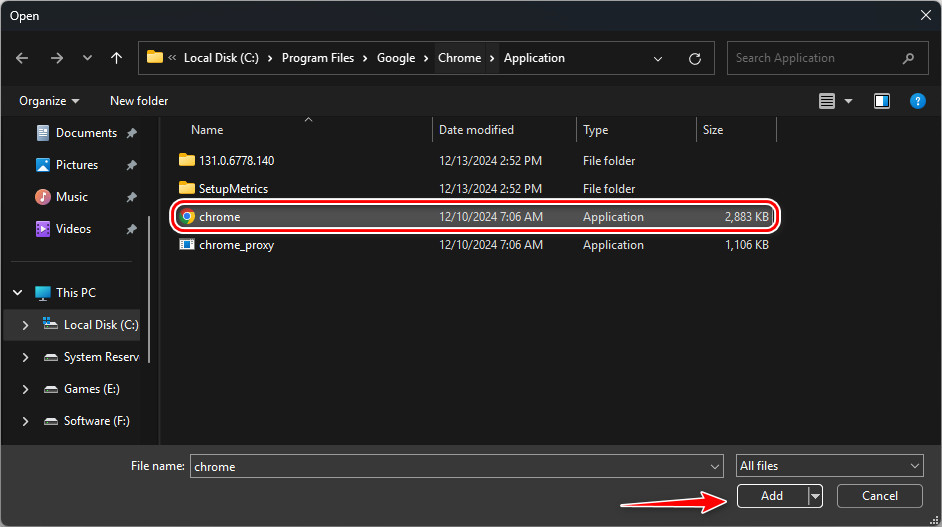
Task: Toggle the preview pane icon
Action: click(x=881, y=101)
